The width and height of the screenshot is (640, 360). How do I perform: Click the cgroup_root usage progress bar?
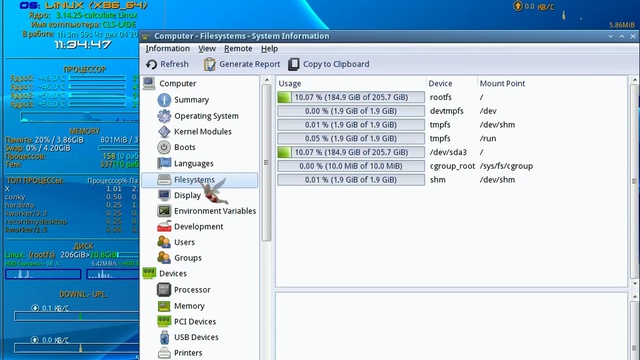pyautogui.click(x=351, y=166)
